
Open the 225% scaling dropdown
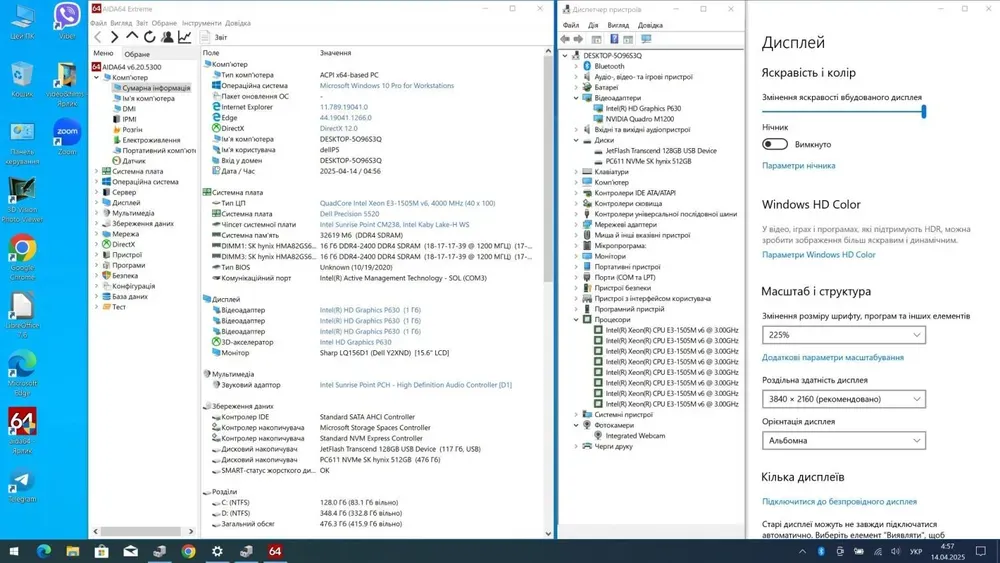coord(843,335)
